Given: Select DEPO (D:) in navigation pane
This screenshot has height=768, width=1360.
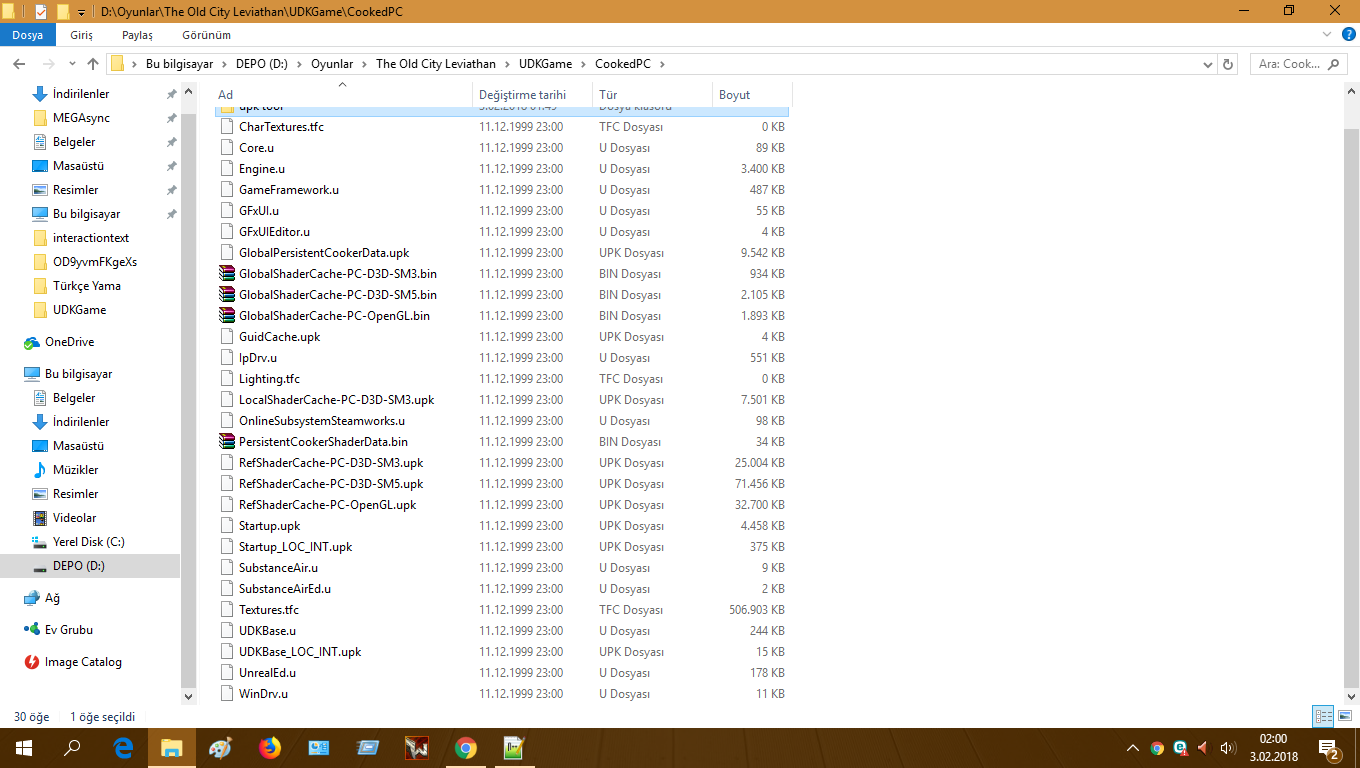Looking at the screenshot, I should 90,566.
